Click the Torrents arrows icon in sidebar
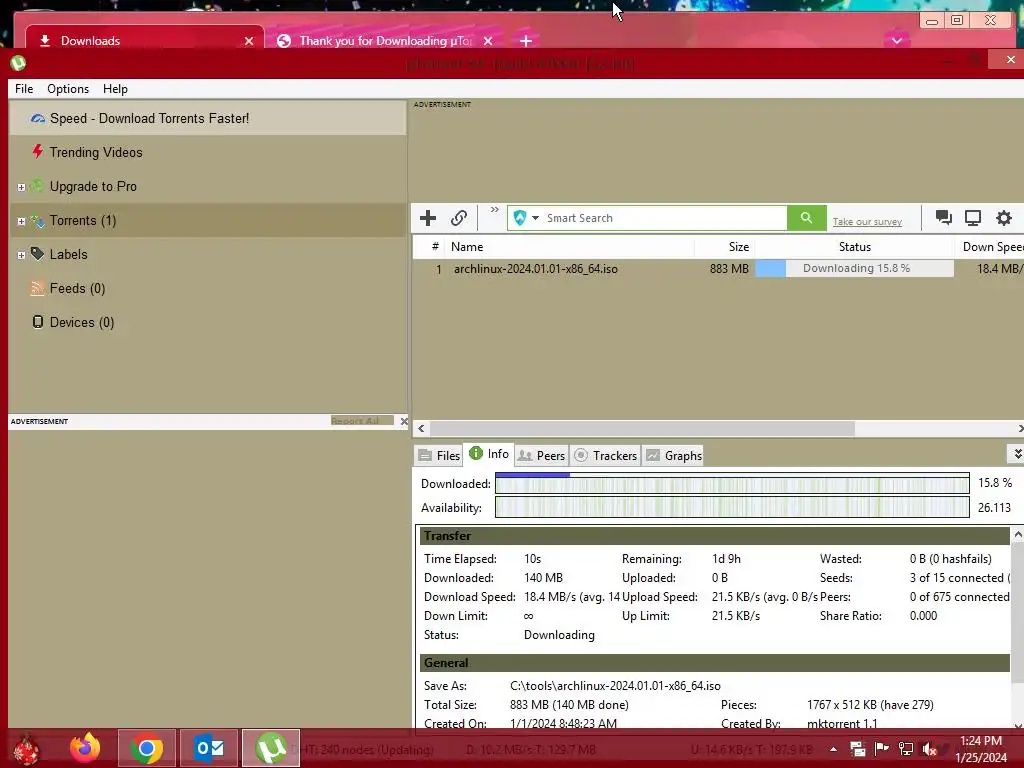This screenshot has height=768, width=1024. pos(38,221)
